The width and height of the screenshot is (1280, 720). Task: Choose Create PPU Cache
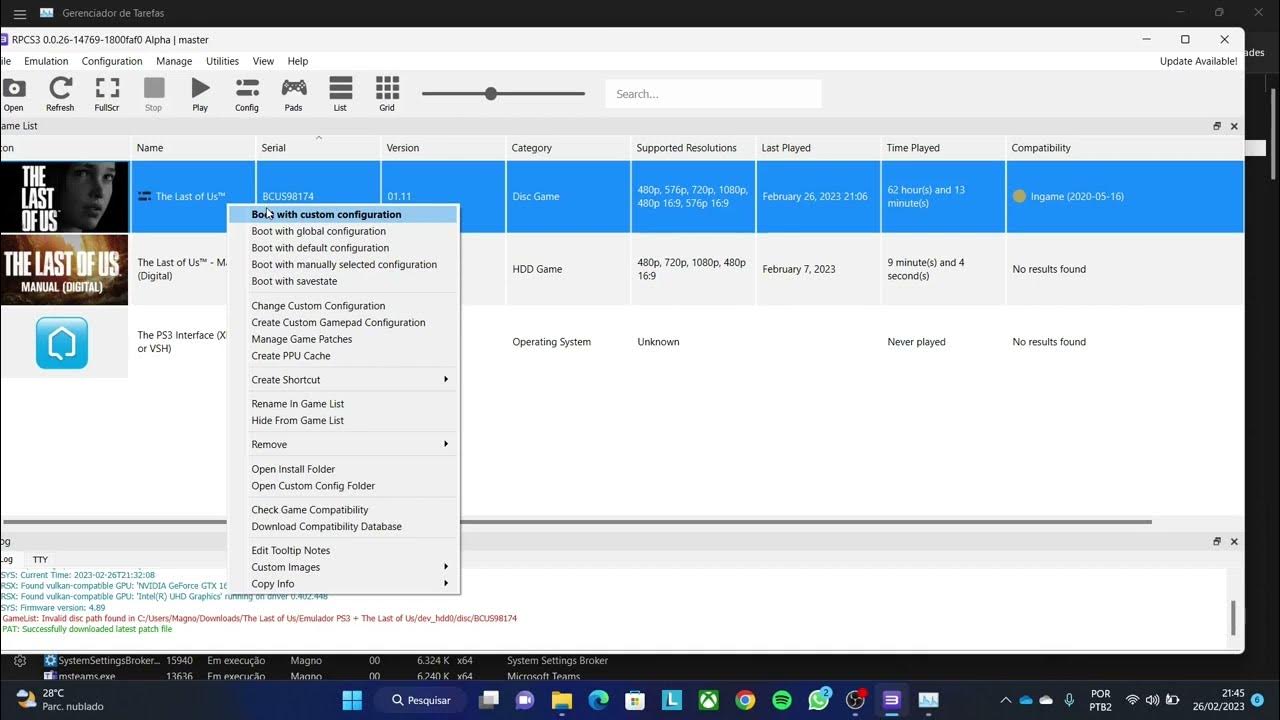click(x=343, y=356)
